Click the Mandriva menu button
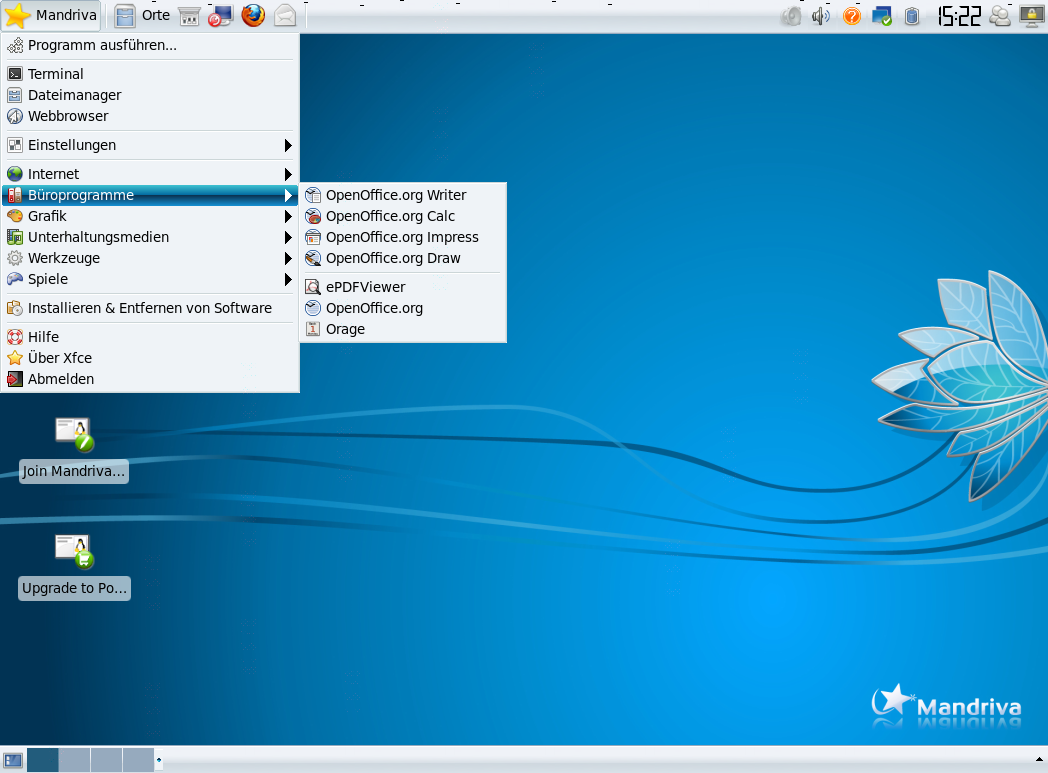 tap(51, 15)
